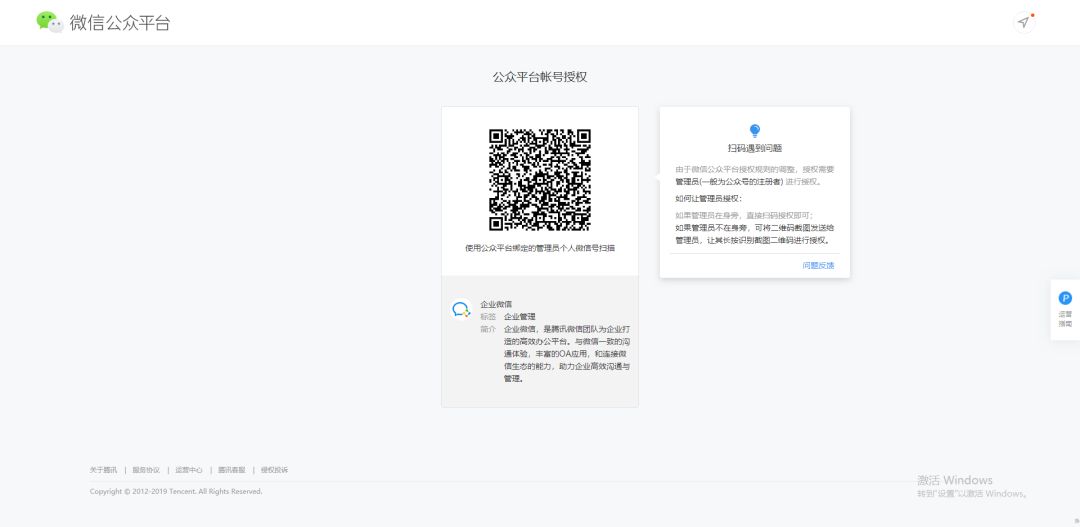1080x527 pixels.
Task: Open the 问题反馈 link
Action: [818, 265]
